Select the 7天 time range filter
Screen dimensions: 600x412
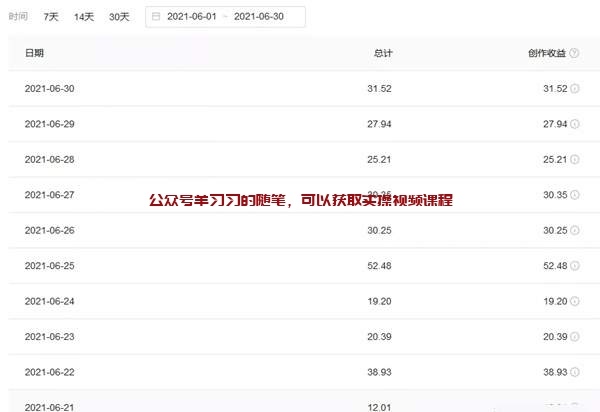pyautogui.click(x=51, y=17)
